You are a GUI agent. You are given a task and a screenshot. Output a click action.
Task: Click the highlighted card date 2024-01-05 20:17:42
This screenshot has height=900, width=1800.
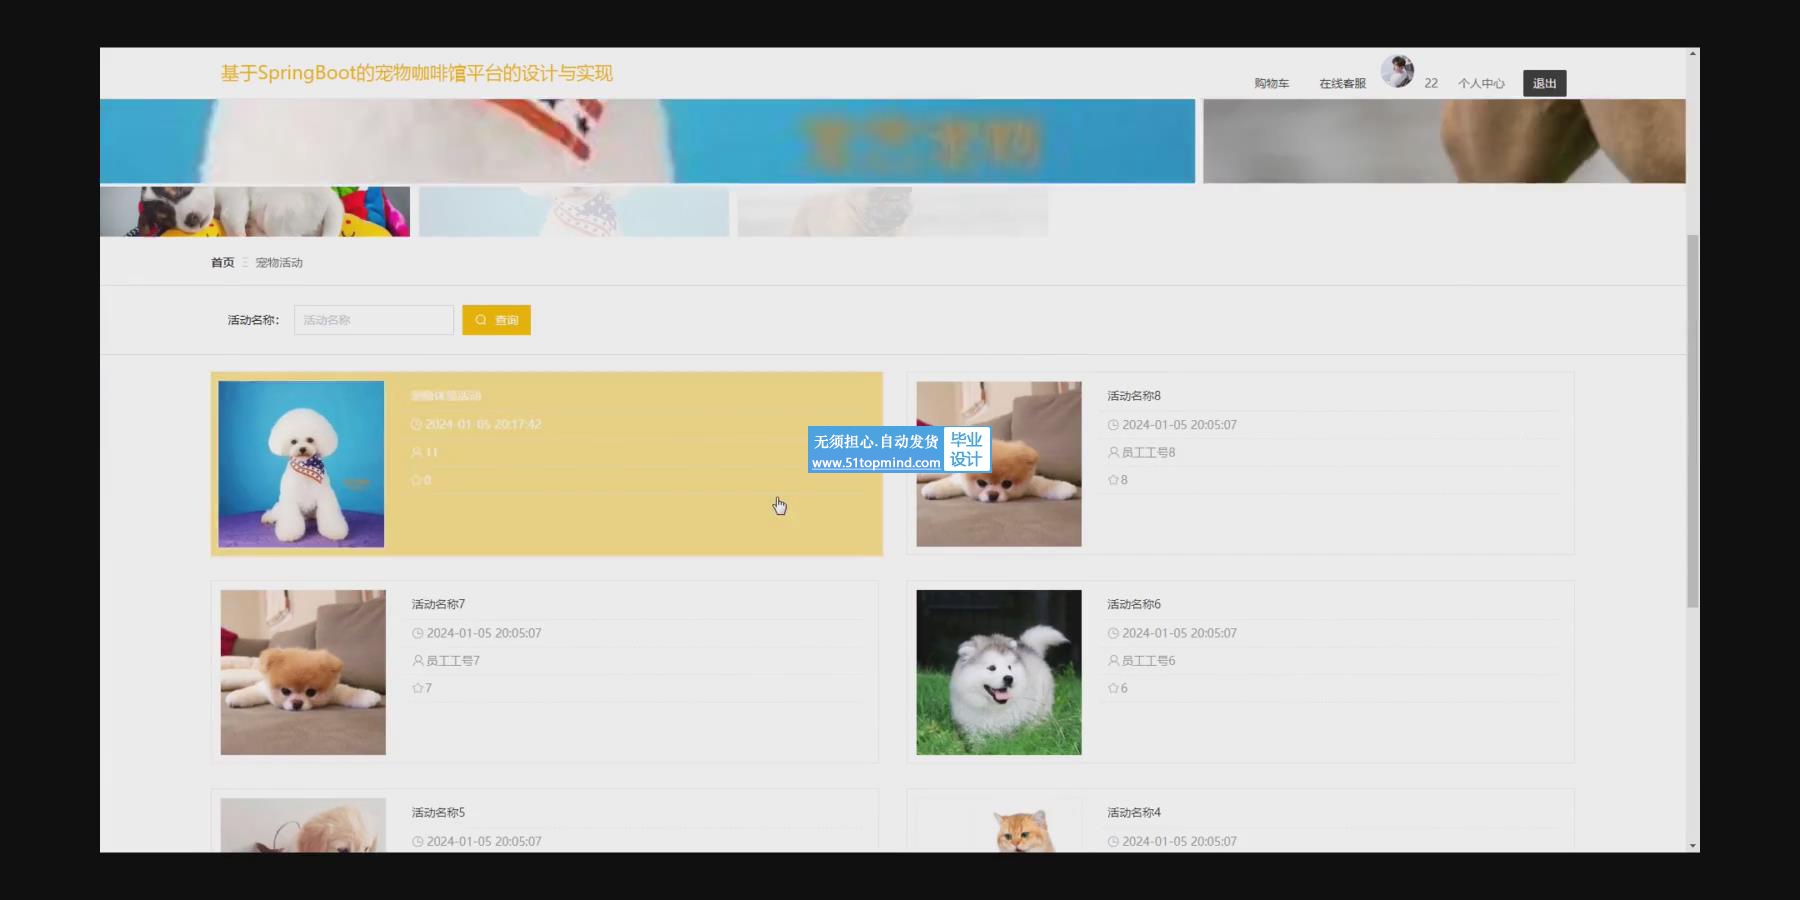[484, 425]
